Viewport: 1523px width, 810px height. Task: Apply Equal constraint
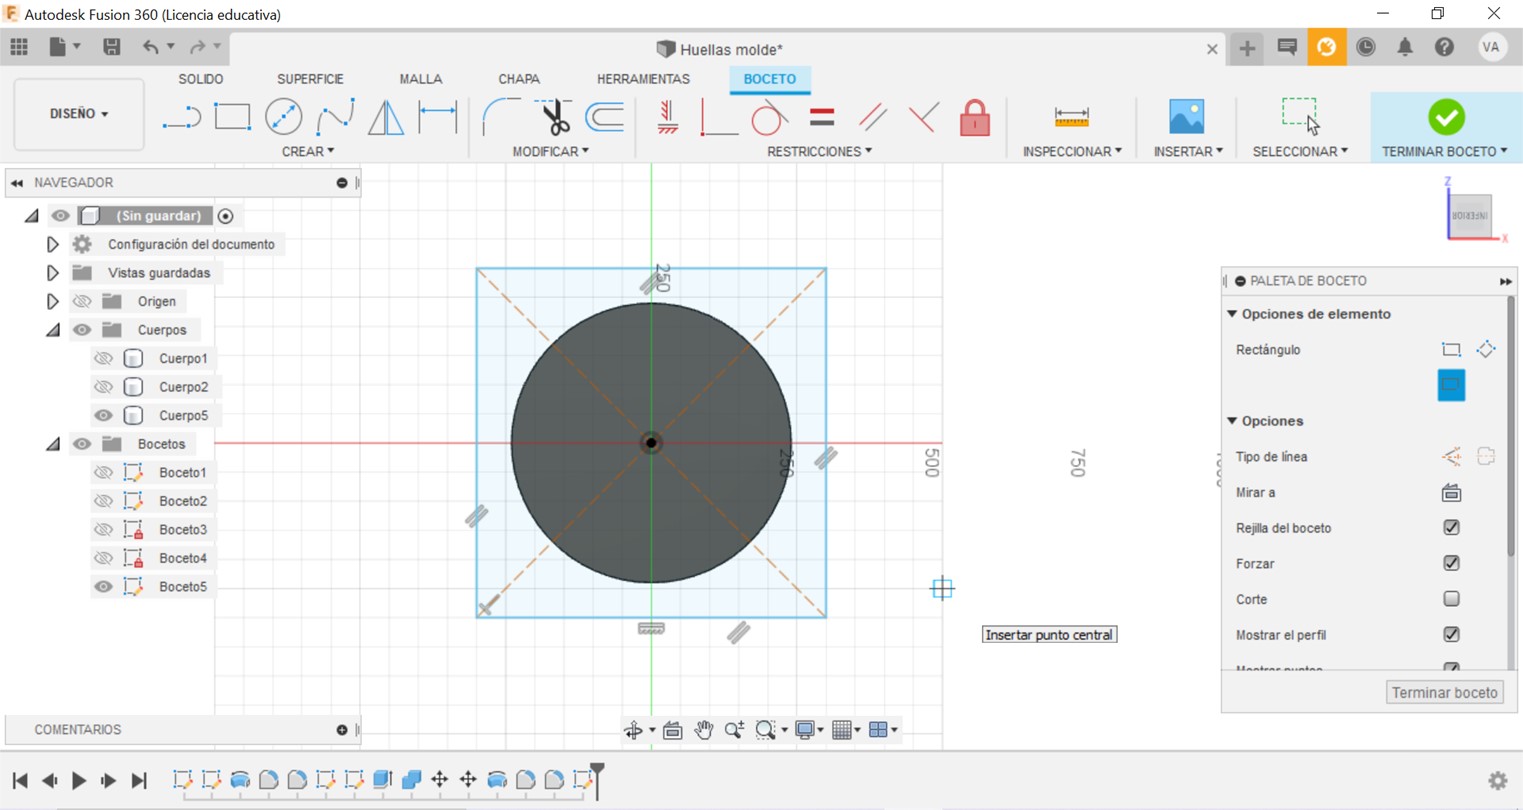(x=822, y=117)
